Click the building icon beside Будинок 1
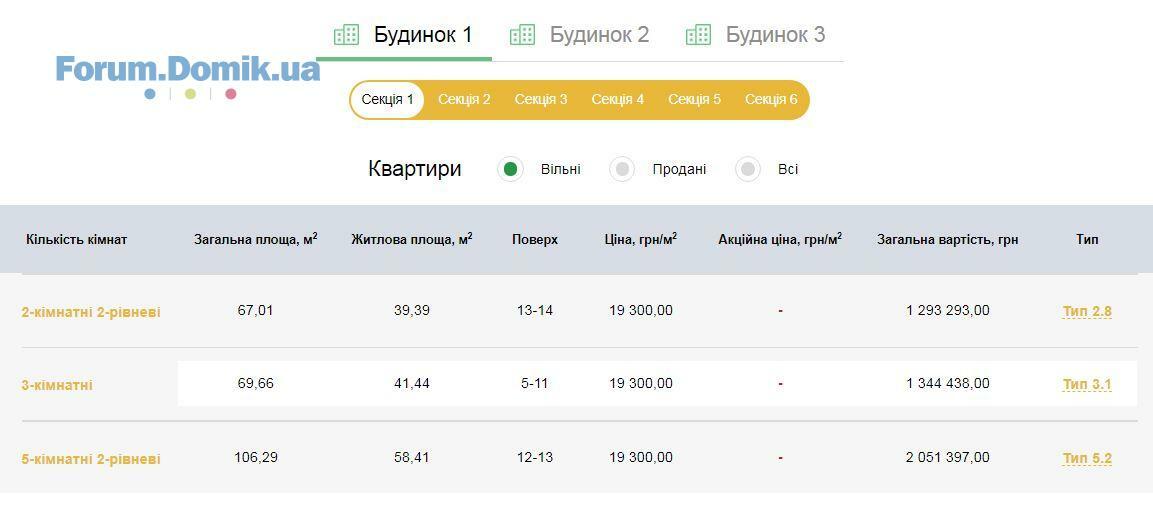This screenshot has height=509, width=1153. pyautogui.click(x=346, y=35)
